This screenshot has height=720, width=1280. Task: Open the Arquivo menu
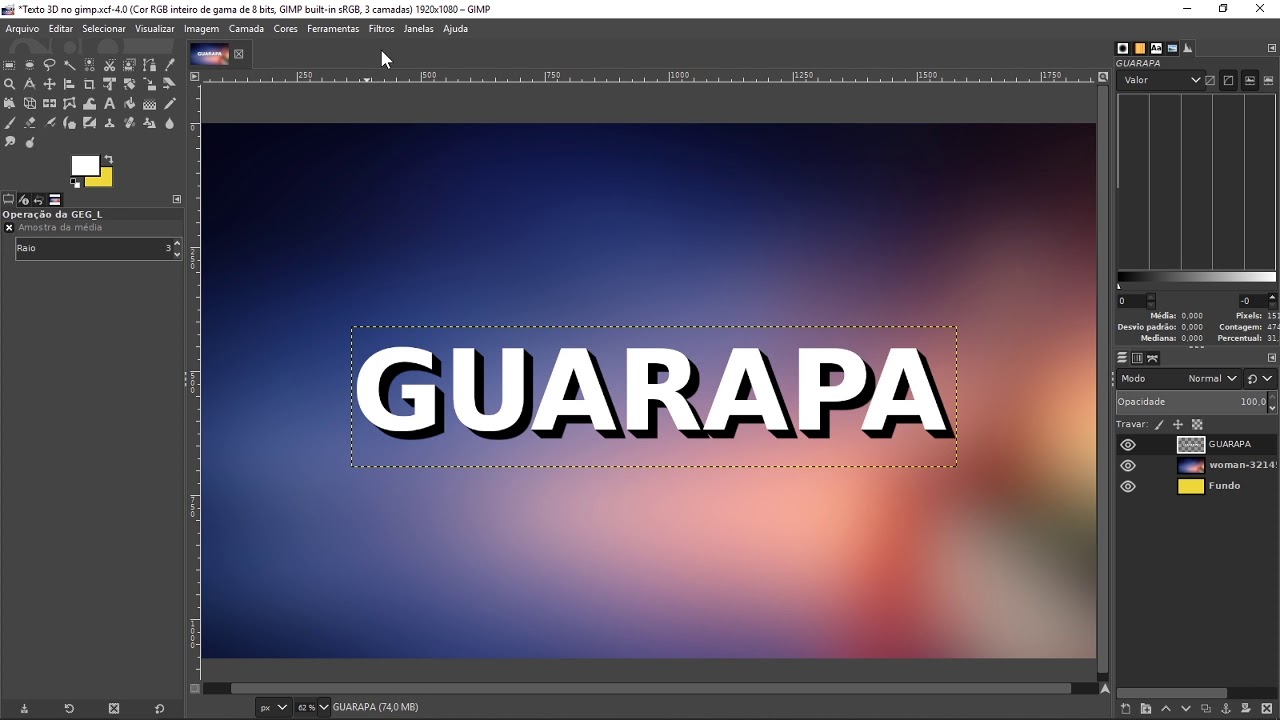22,29
